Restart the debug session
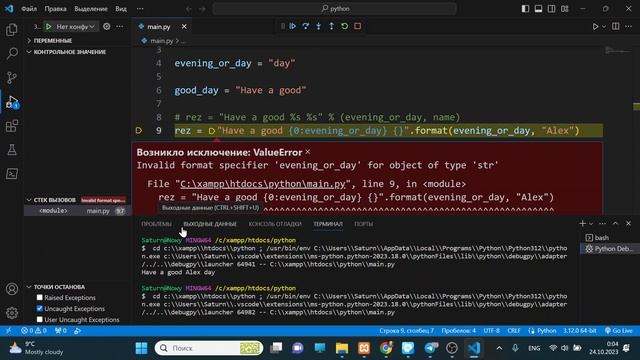The image size is (640, 360). click(344, 26)
